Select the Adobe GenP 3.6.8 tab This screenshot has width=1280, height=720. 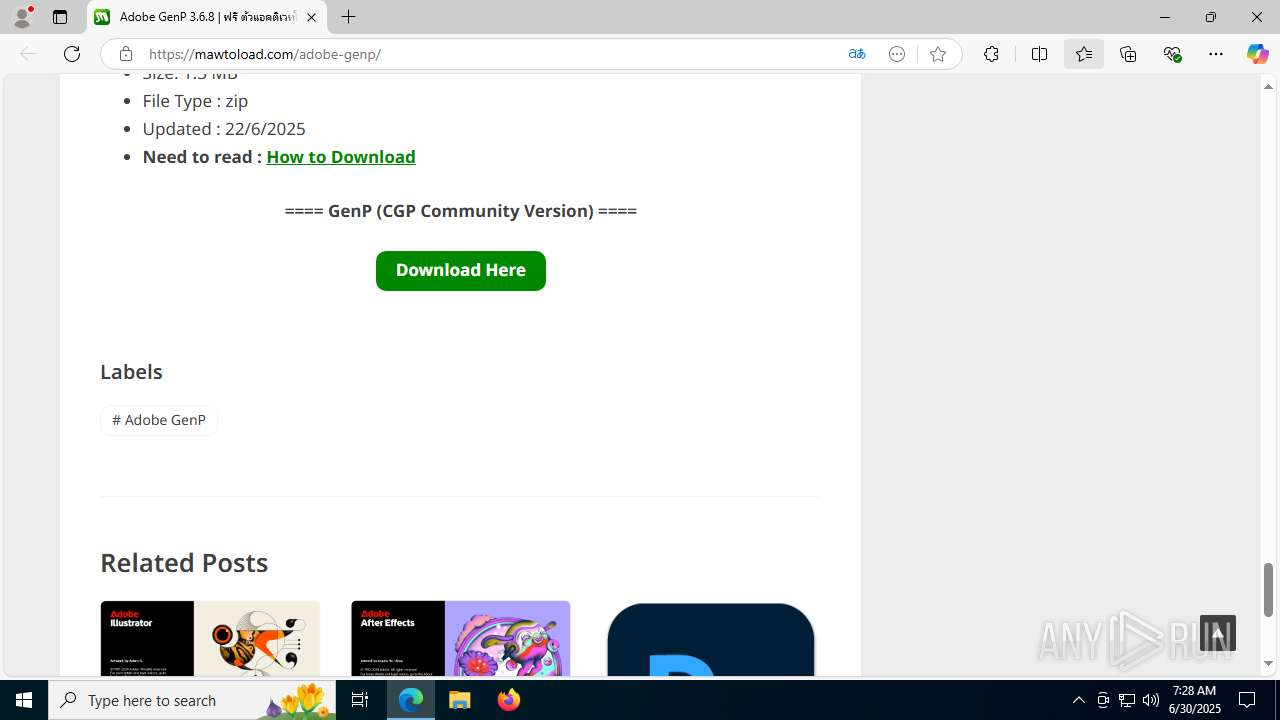tap(207, 17)
